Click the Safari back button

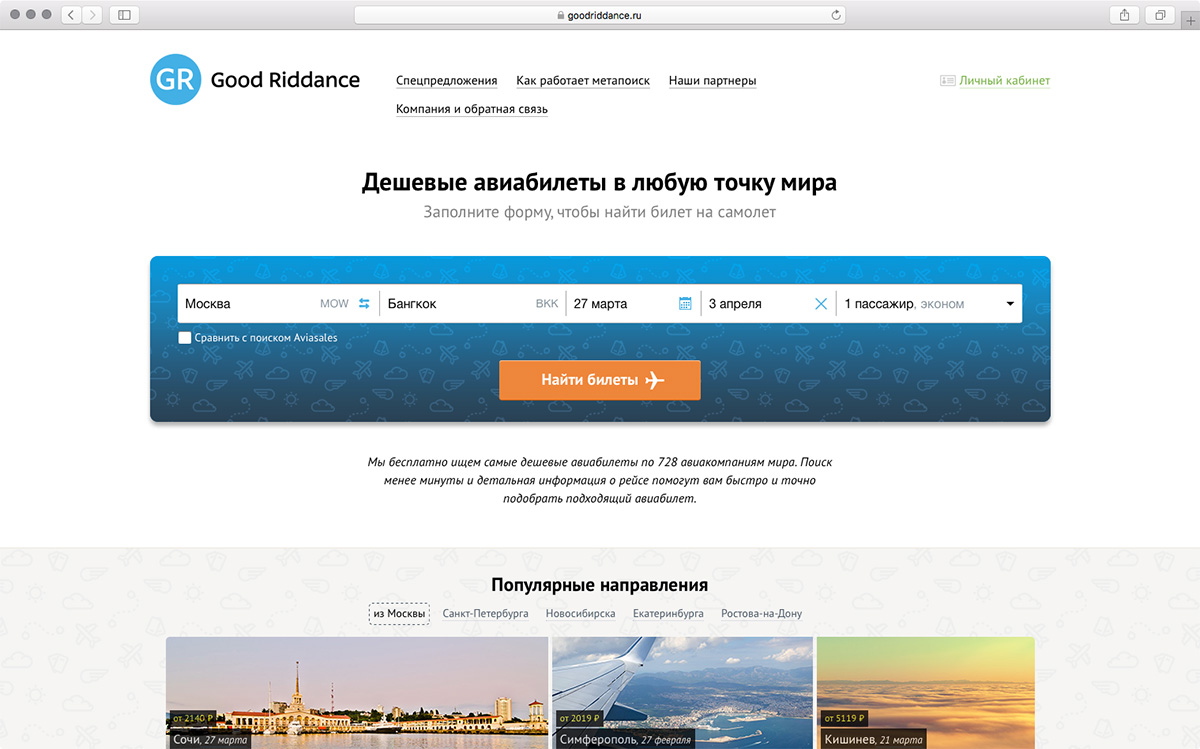(x=72, y=15)
